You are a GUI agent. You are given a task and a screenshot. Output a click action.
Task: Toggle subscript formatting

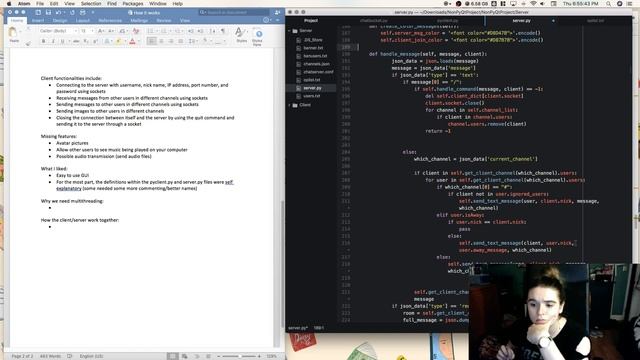tap(86, 41)
